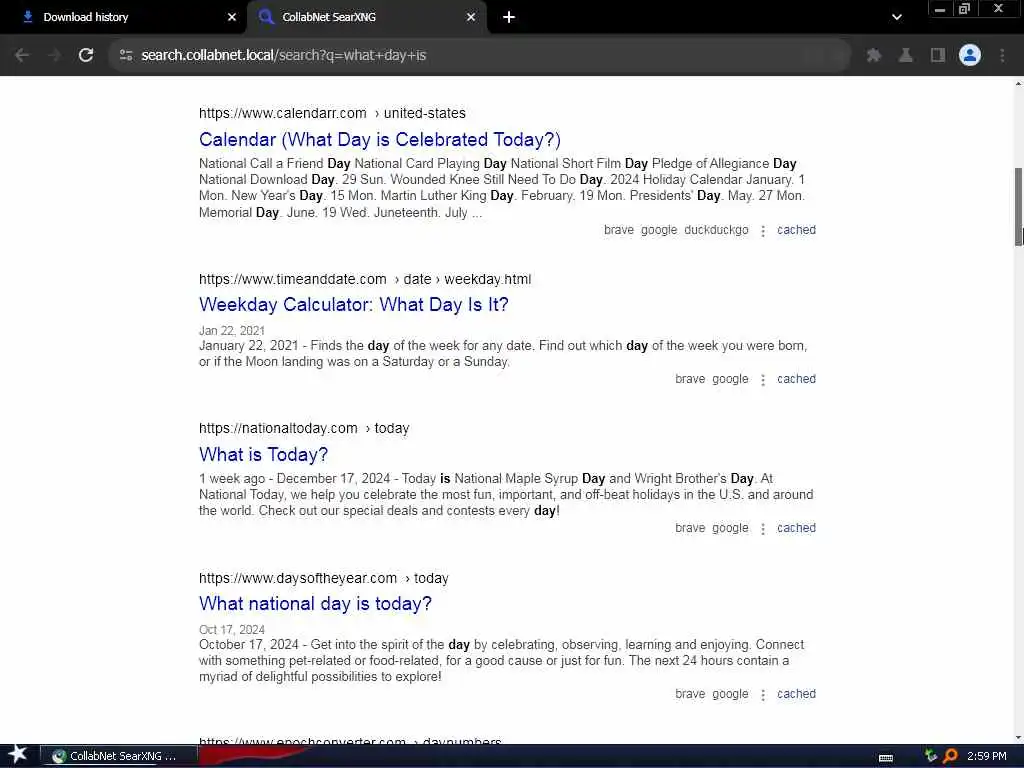The height and width of the screenshot is (768, 1024).
Task: Open the What is Today? result
Action: pyautogui.click(x=263, y=455)
